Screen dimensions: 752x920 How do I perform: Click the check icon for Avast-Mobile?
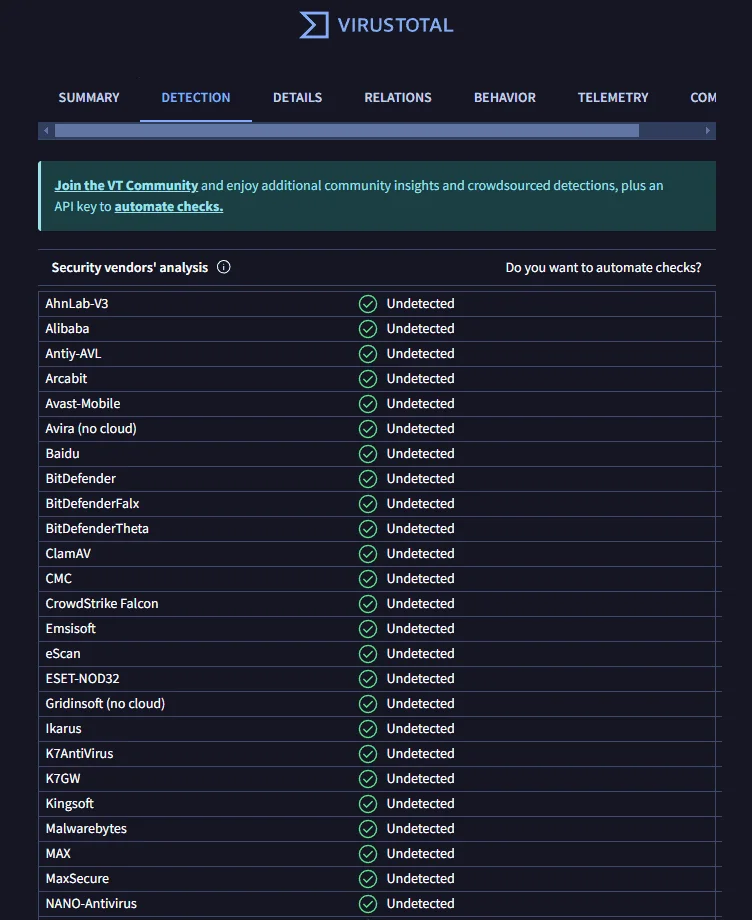(368, 404)
